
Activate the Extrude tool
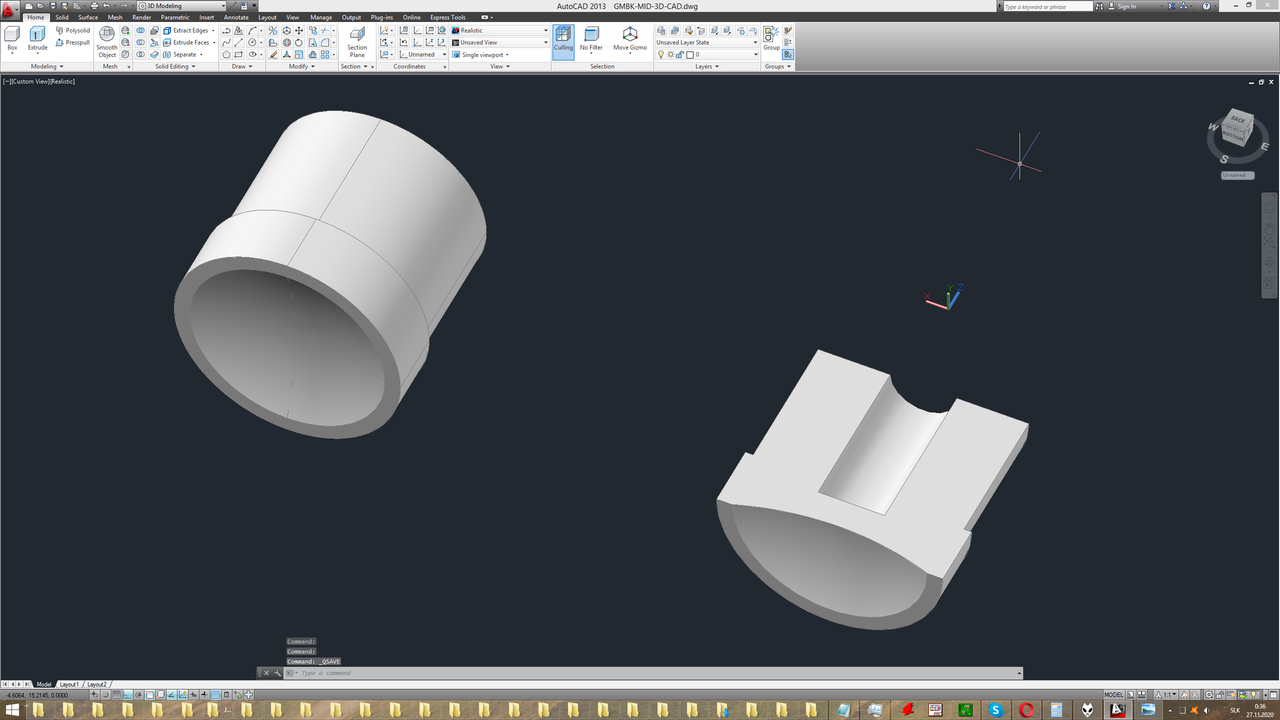click(37, 39)
